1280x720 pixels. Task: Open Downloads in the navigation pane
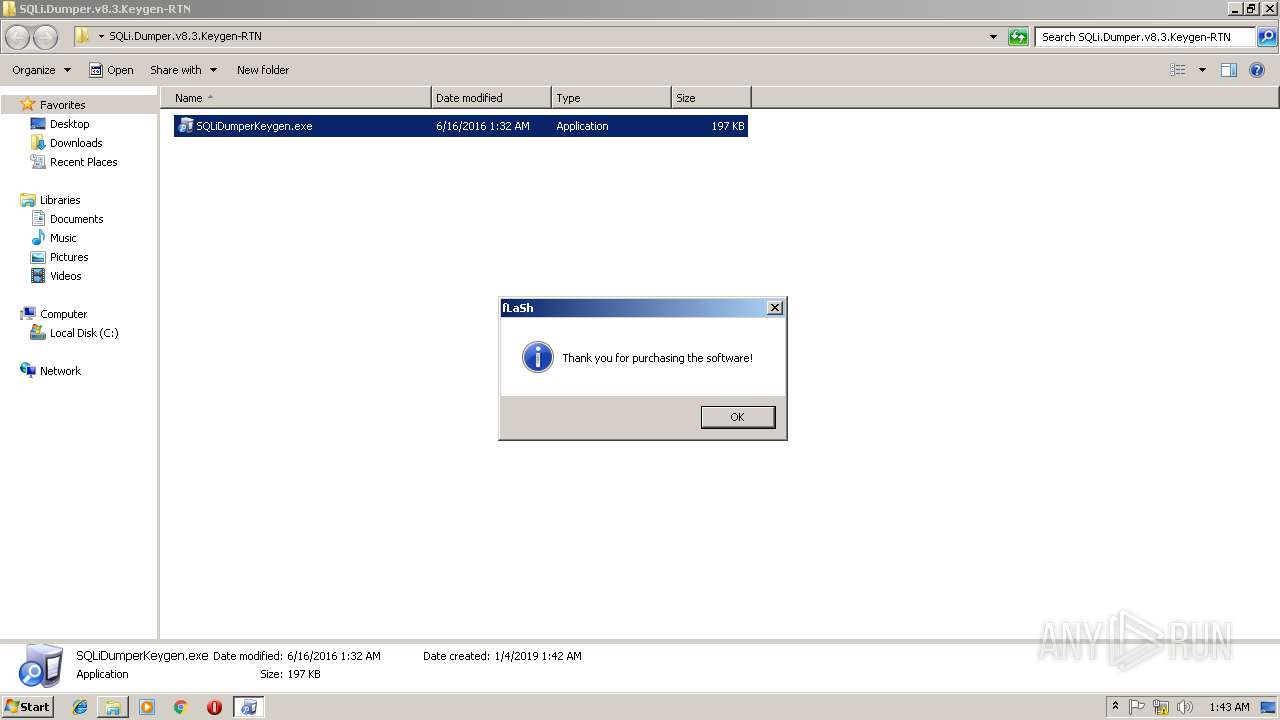tap(76, 143)
